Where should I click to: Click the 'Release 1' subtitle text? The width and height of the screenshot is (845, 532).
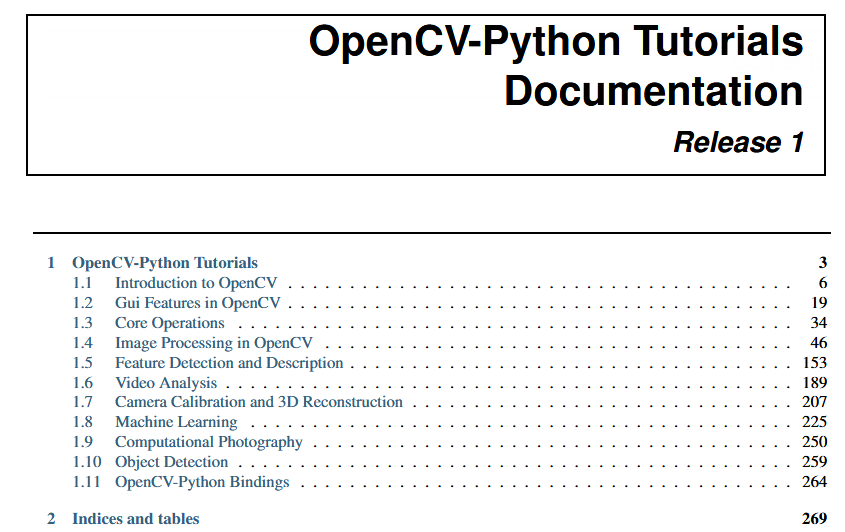[738, 142]
